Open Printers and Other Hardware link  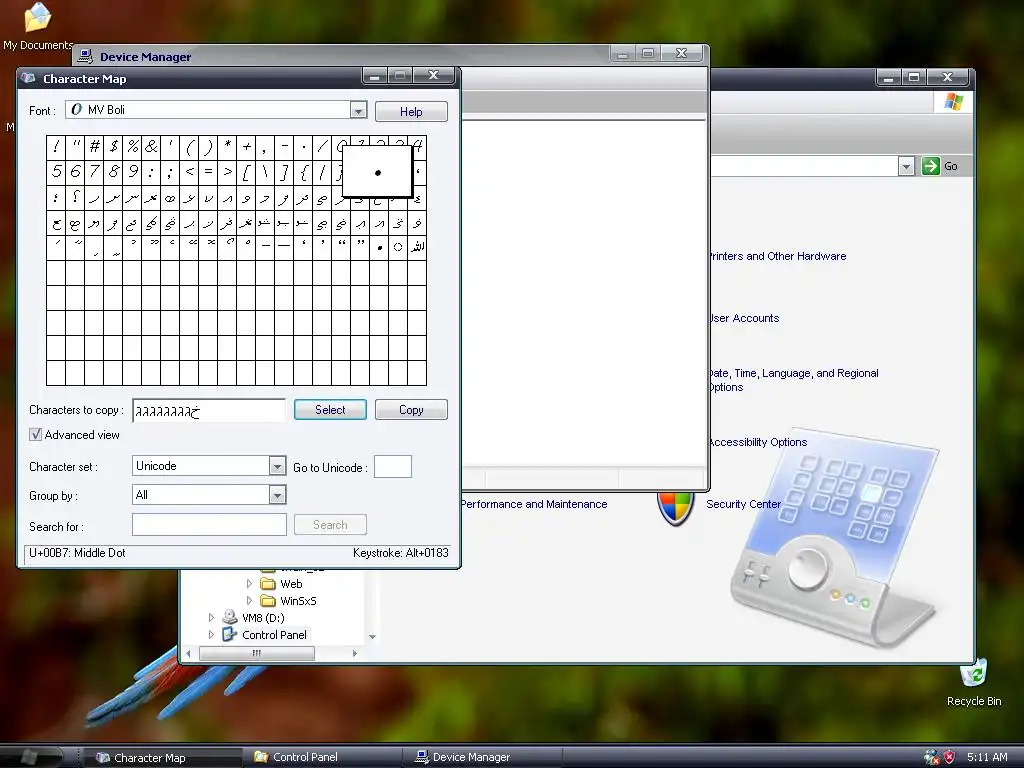pos(777,256)
